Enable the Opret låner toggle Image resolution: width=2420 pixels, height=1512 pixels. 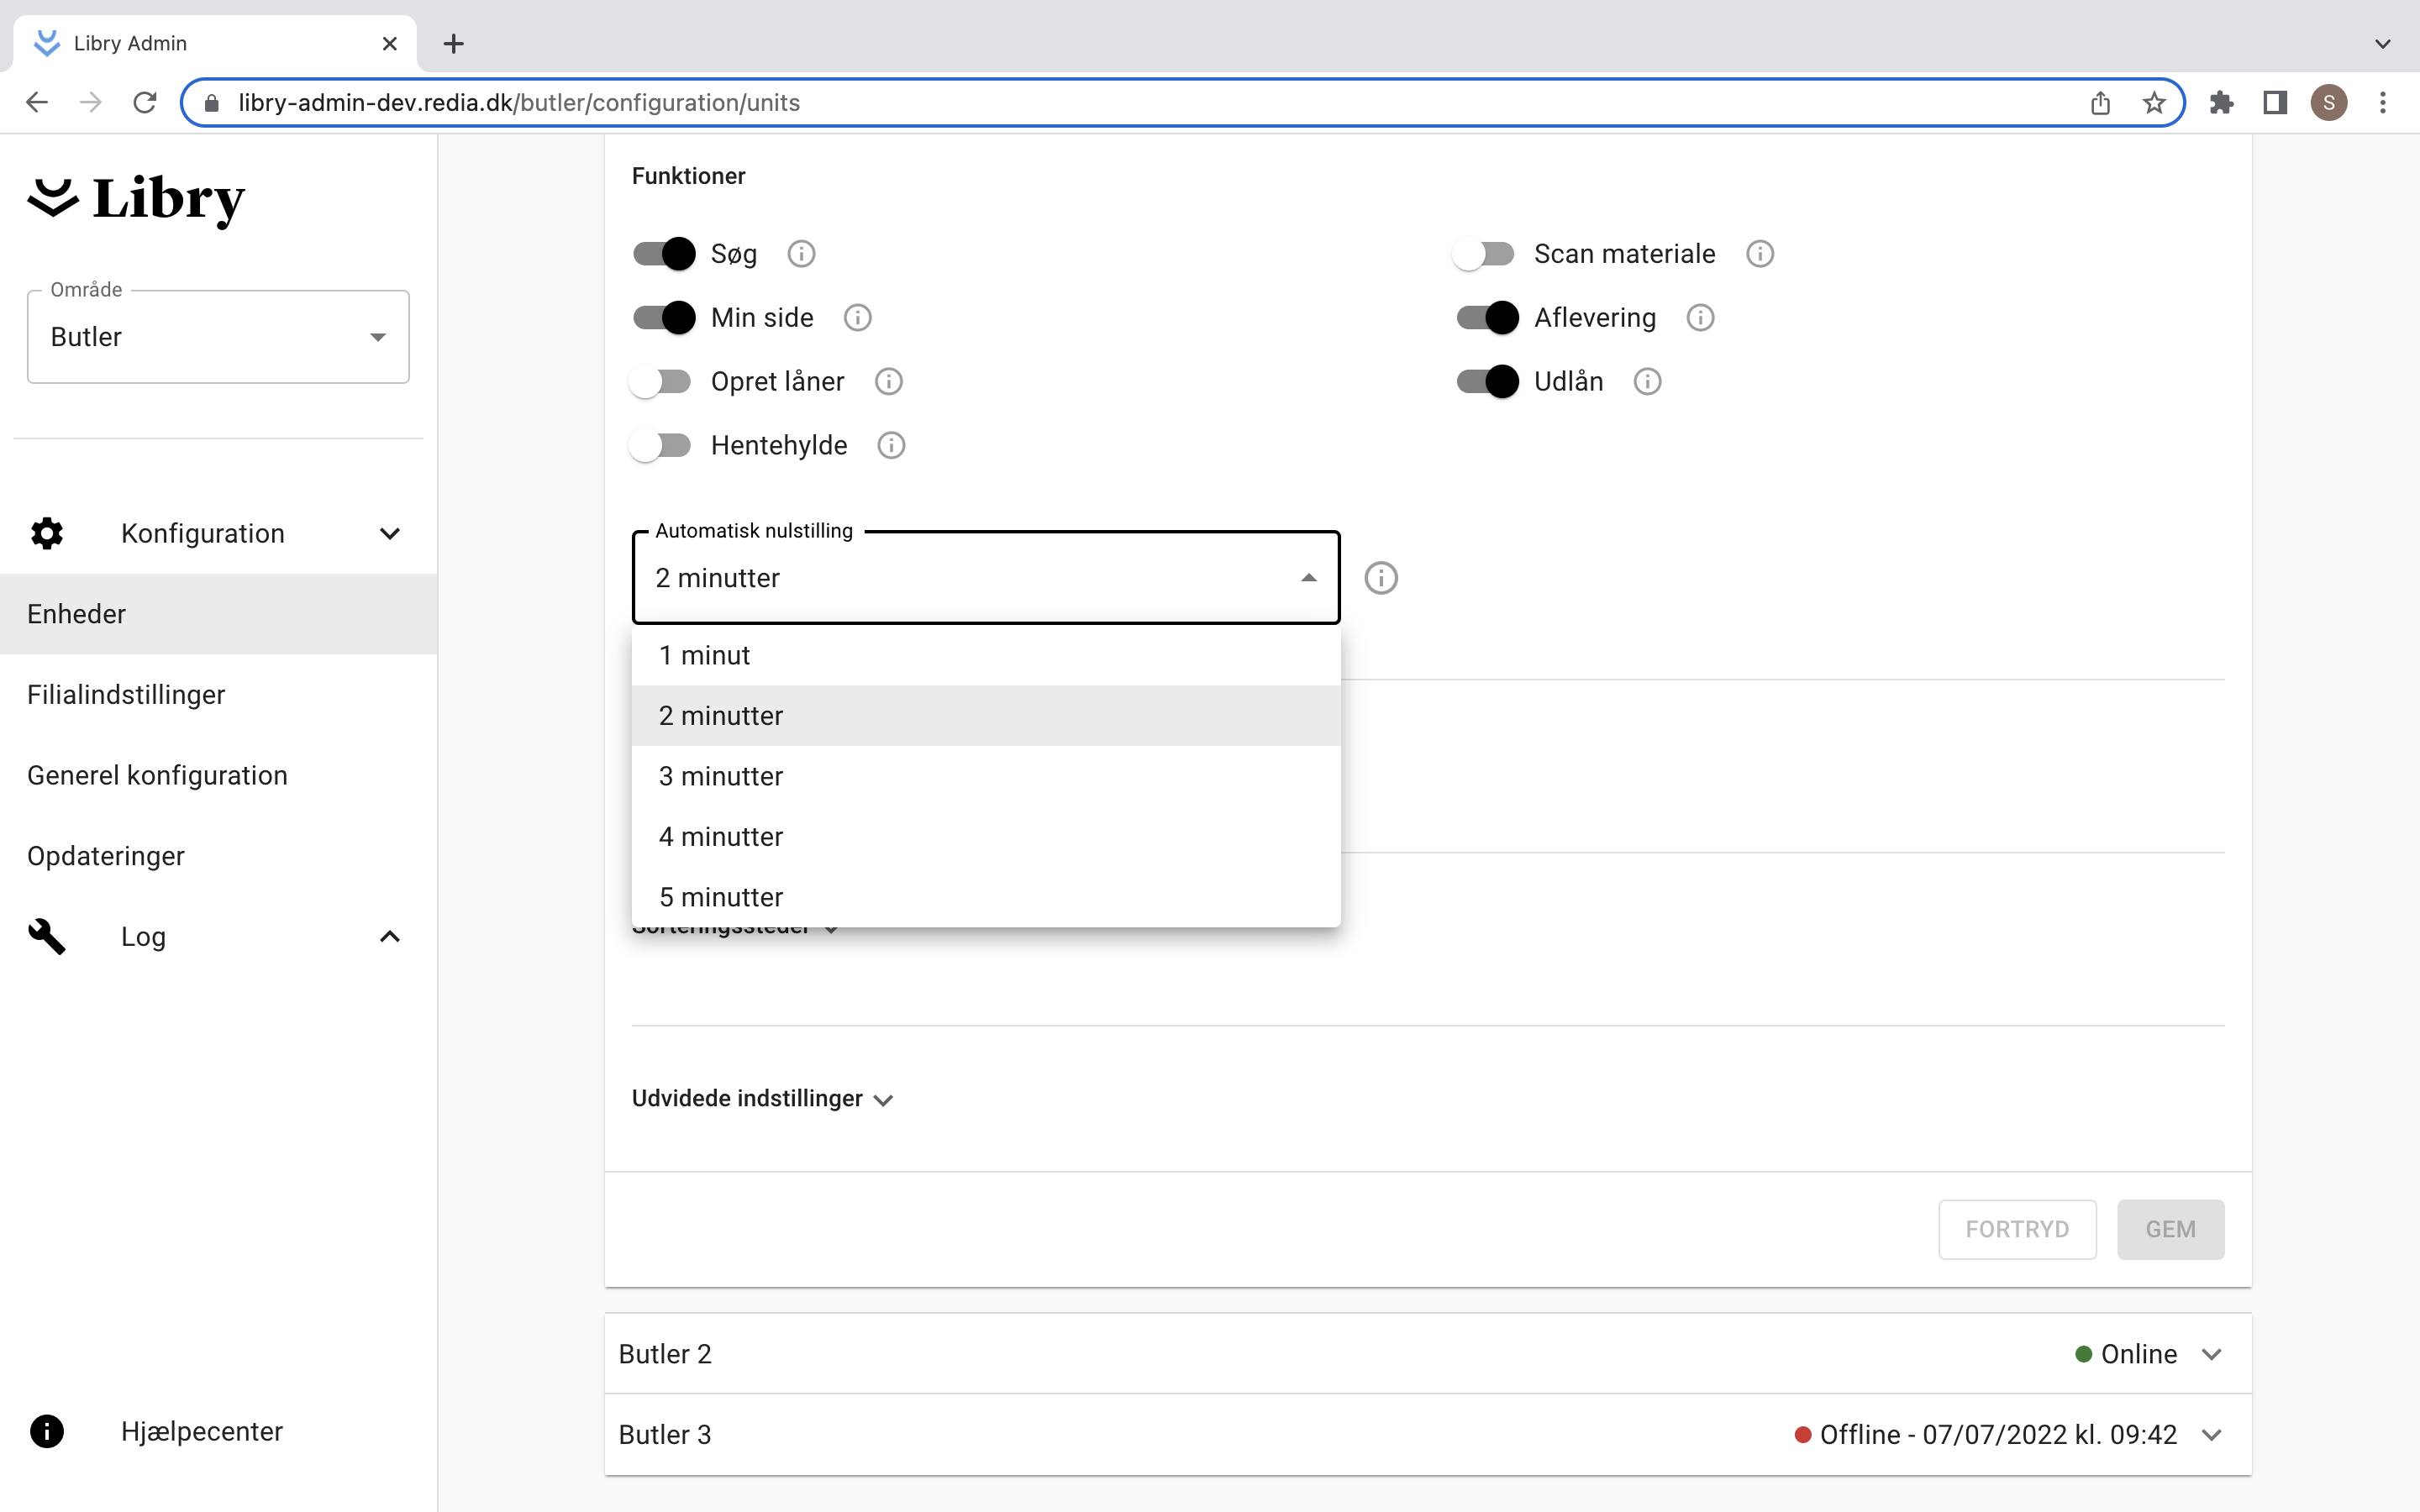(x=661, y=381)
